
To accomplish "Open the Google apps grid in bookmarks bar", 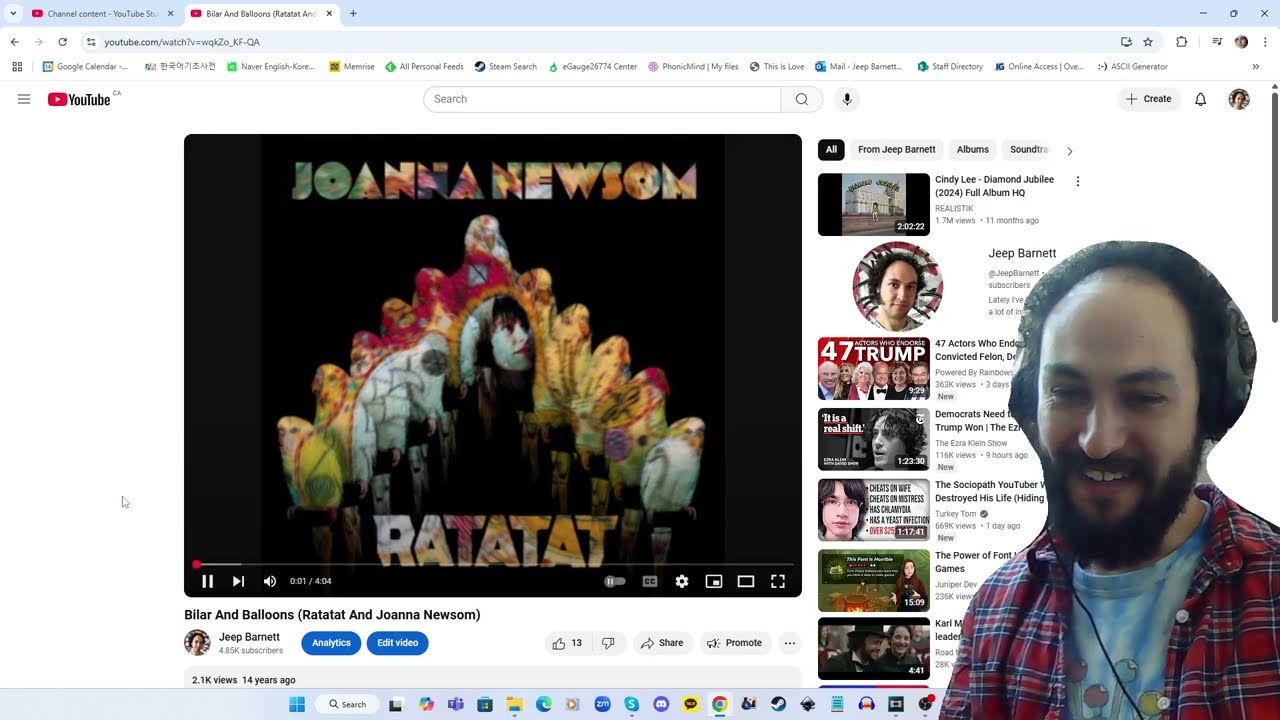I will [x=17, y=67].
